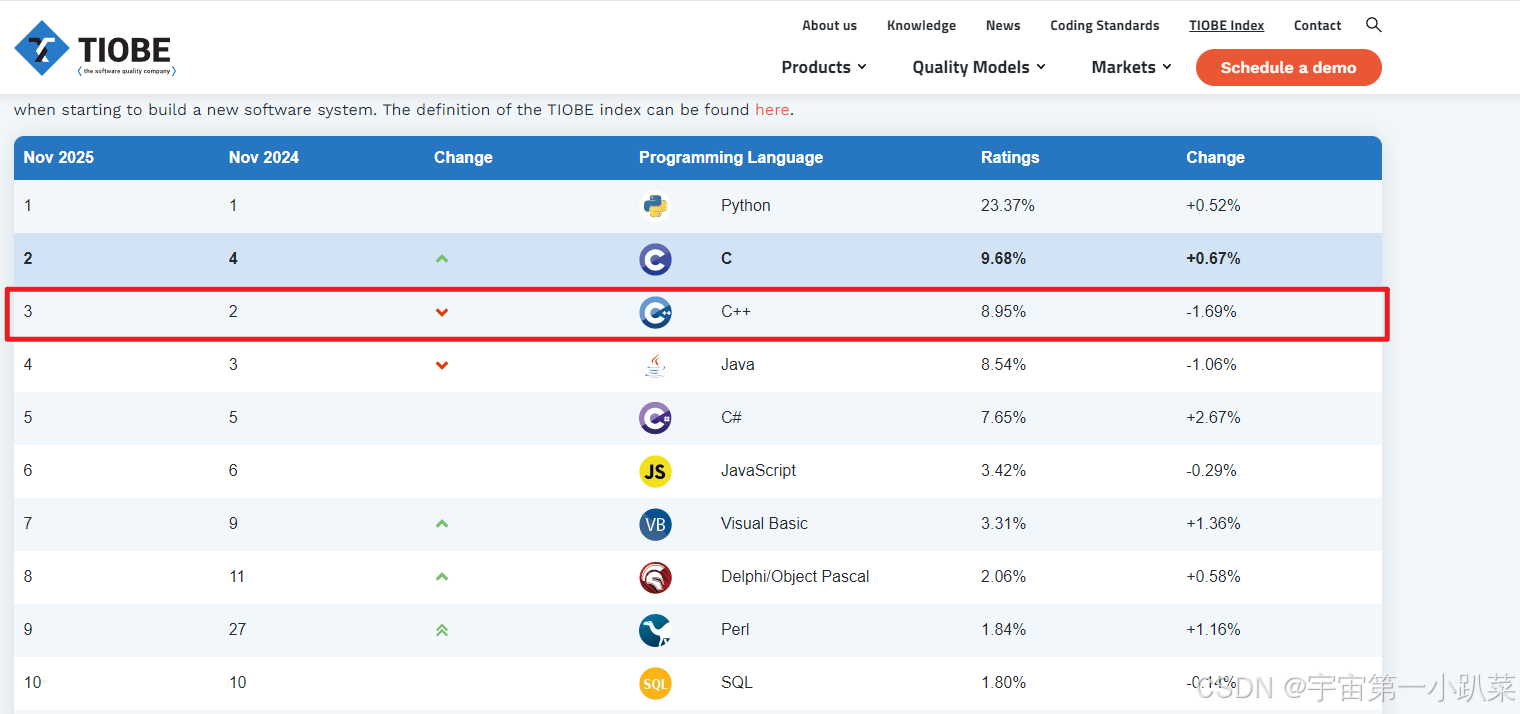Open the search magnifier icon
The width and height of the screenshot is (1520, 714).
coord(1374,25)
